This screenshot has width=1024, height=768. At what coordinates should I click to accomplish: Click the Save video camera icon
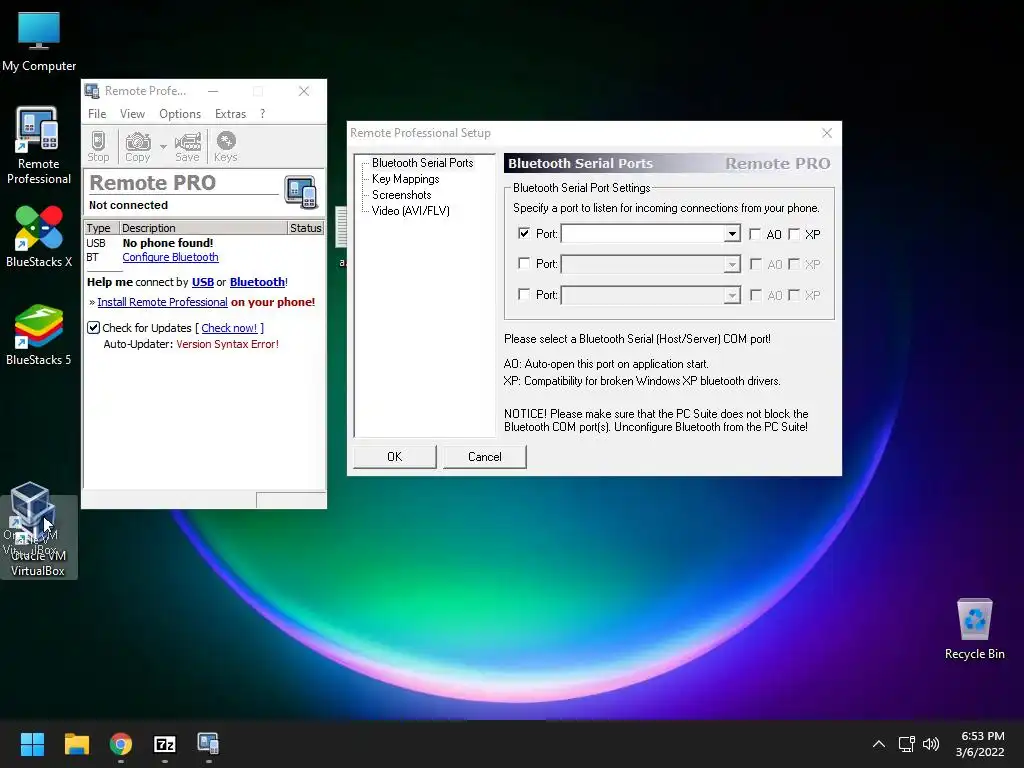coord(187,146)
